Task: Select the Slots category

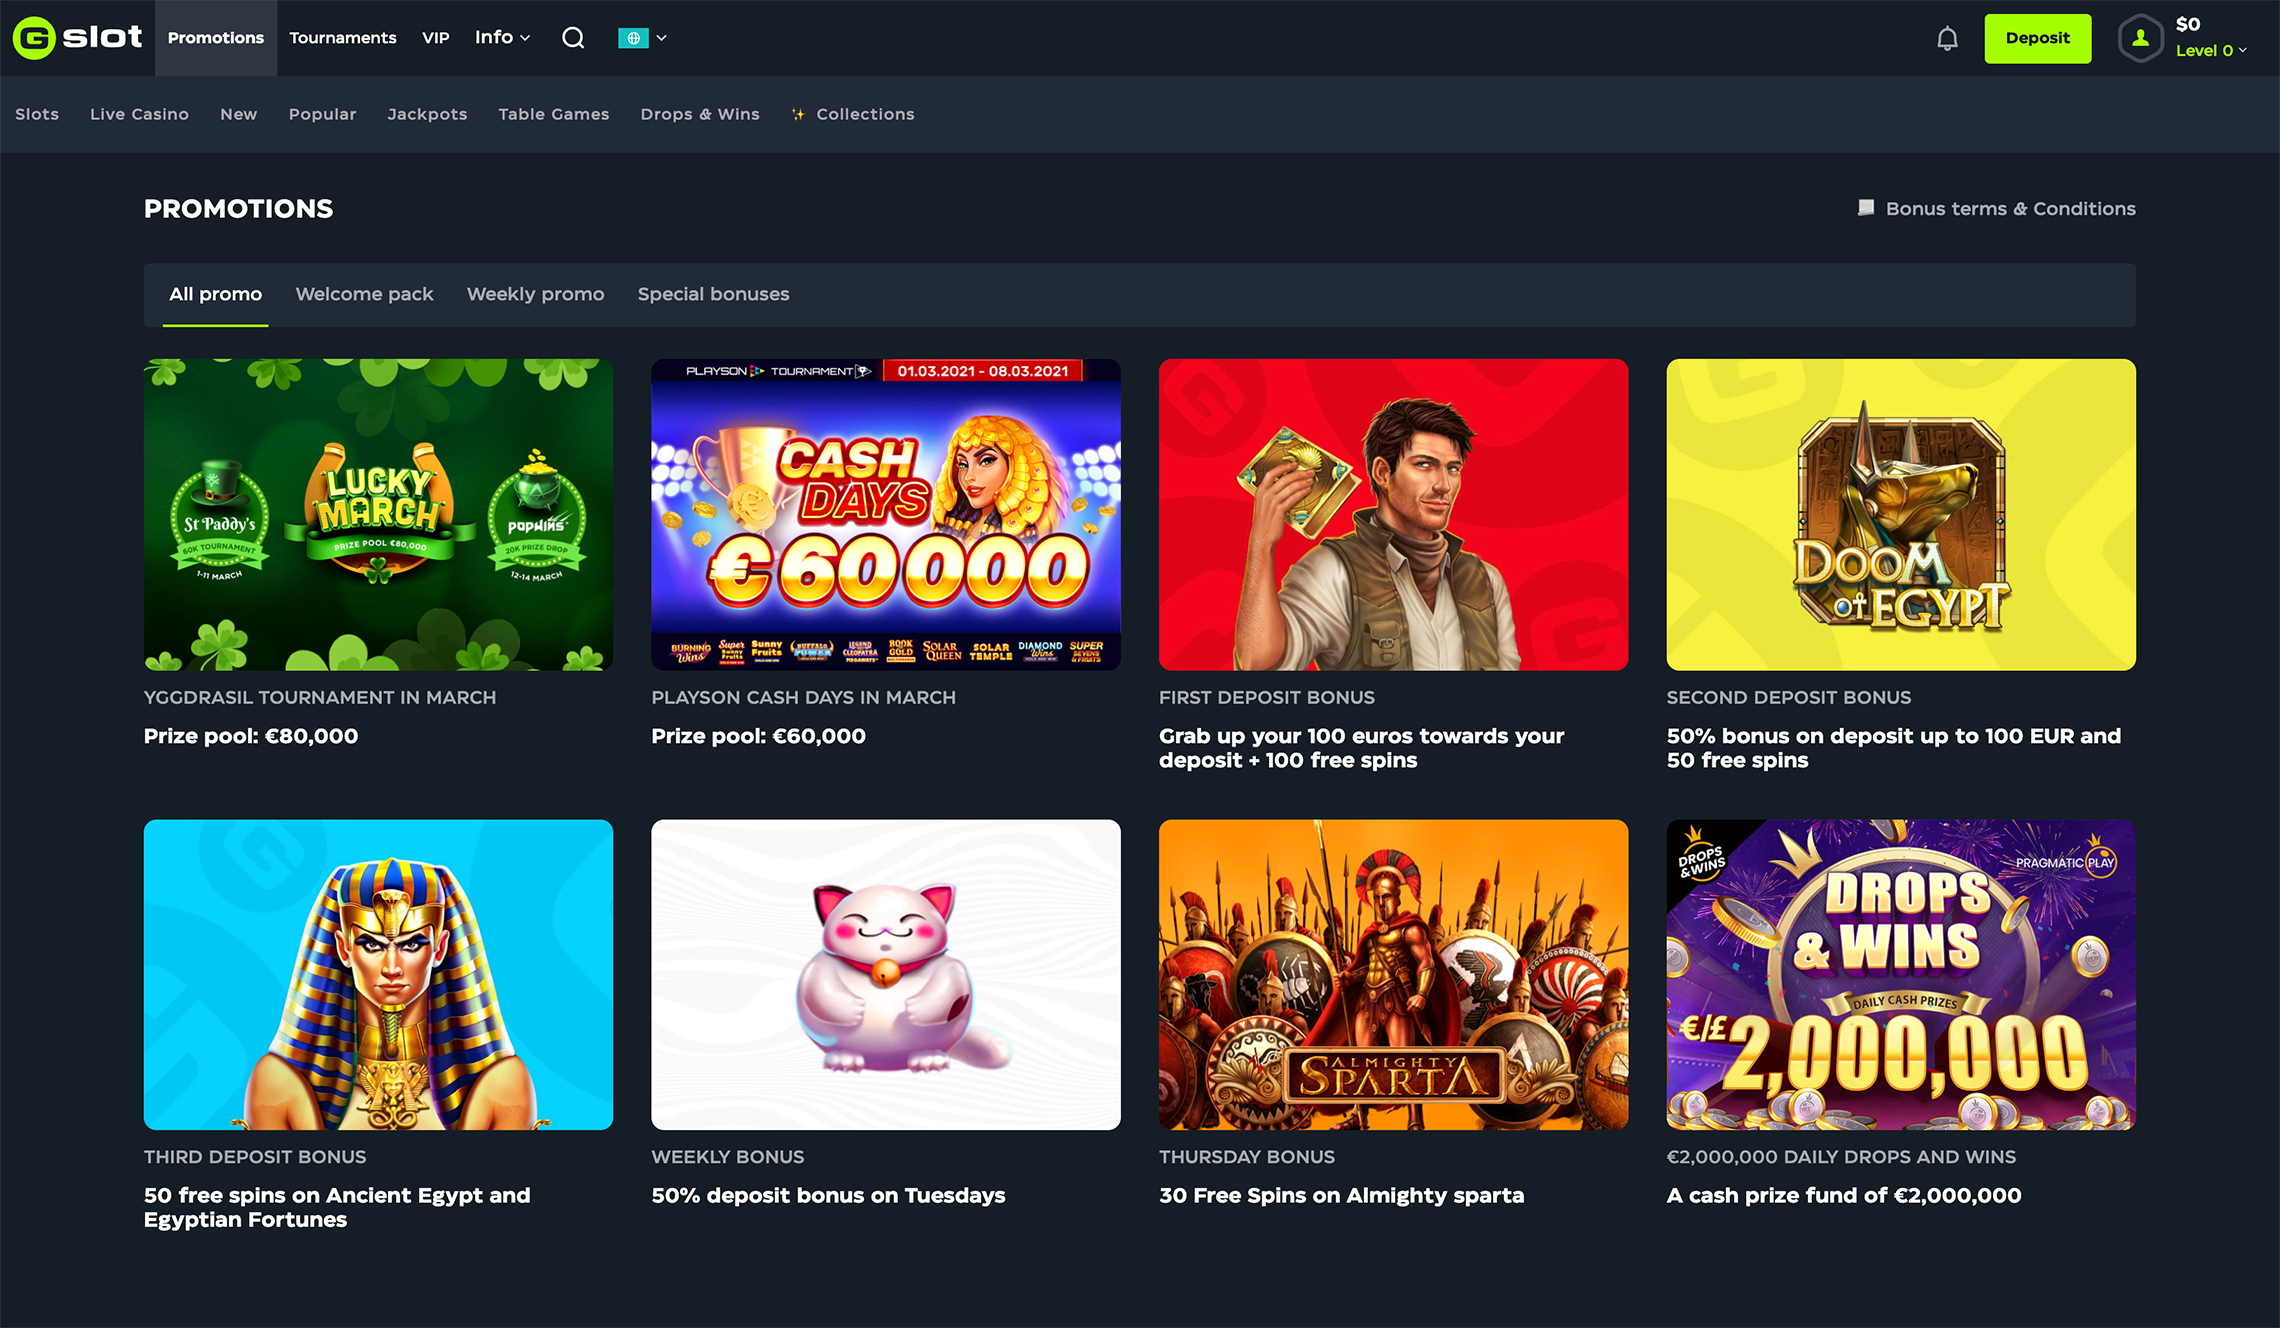Action: [37, 114]
